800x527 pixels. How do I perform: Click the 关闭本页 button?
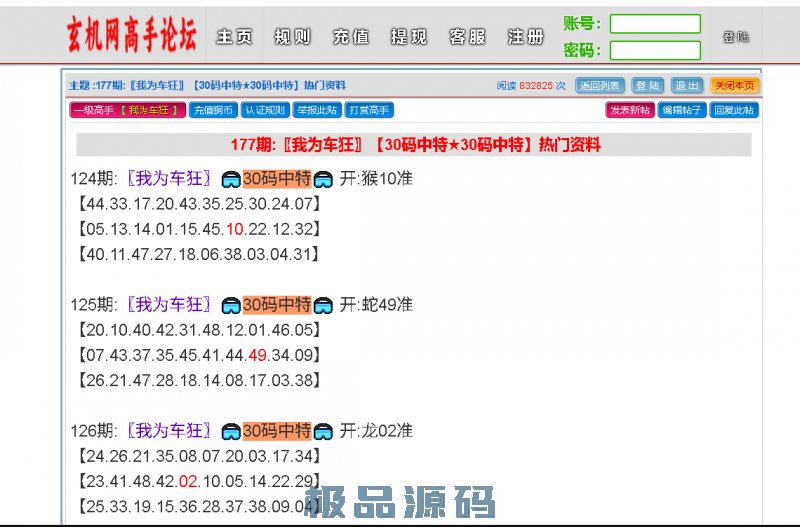(x=735, y=85)
